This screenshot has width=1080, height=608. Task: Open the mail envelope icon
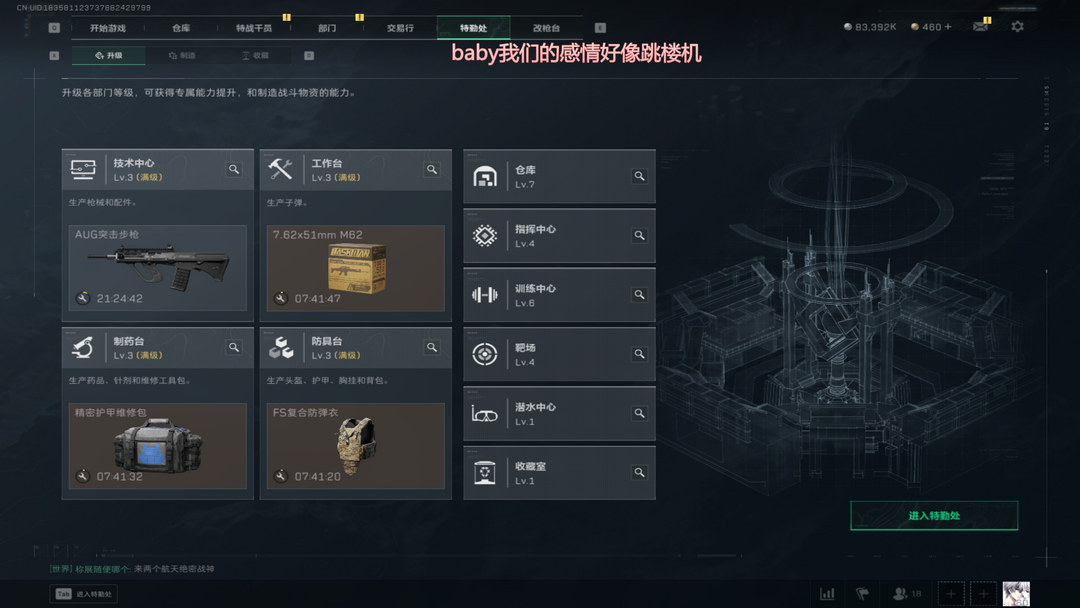(x=980, y=27)
